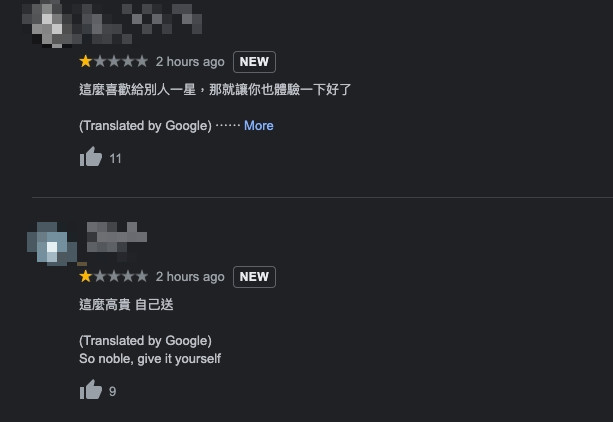Screen dimensions: 613x422
Task: Click the "這麼高貴 自己送" review text
Action: coord(133,303)
